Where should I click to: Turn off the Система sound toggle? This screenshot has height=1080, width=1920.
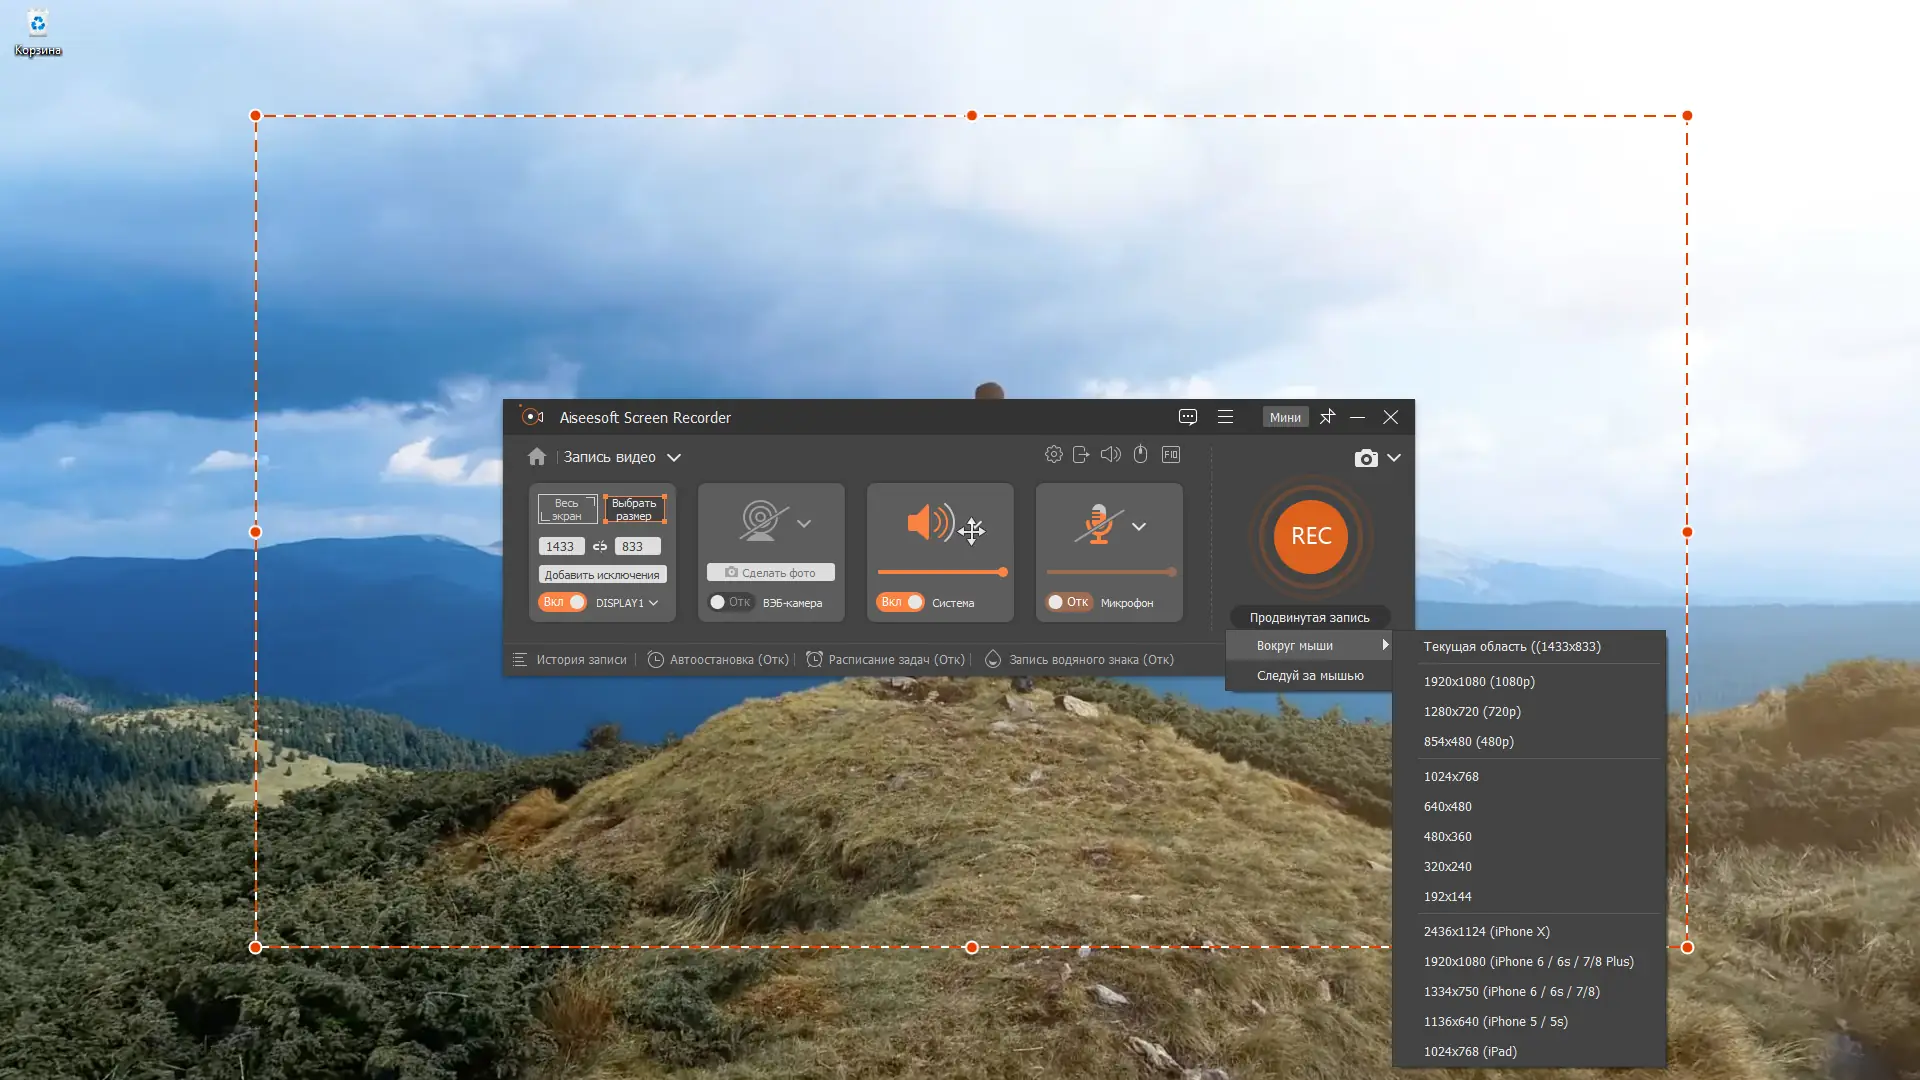[x=901, y=602]
